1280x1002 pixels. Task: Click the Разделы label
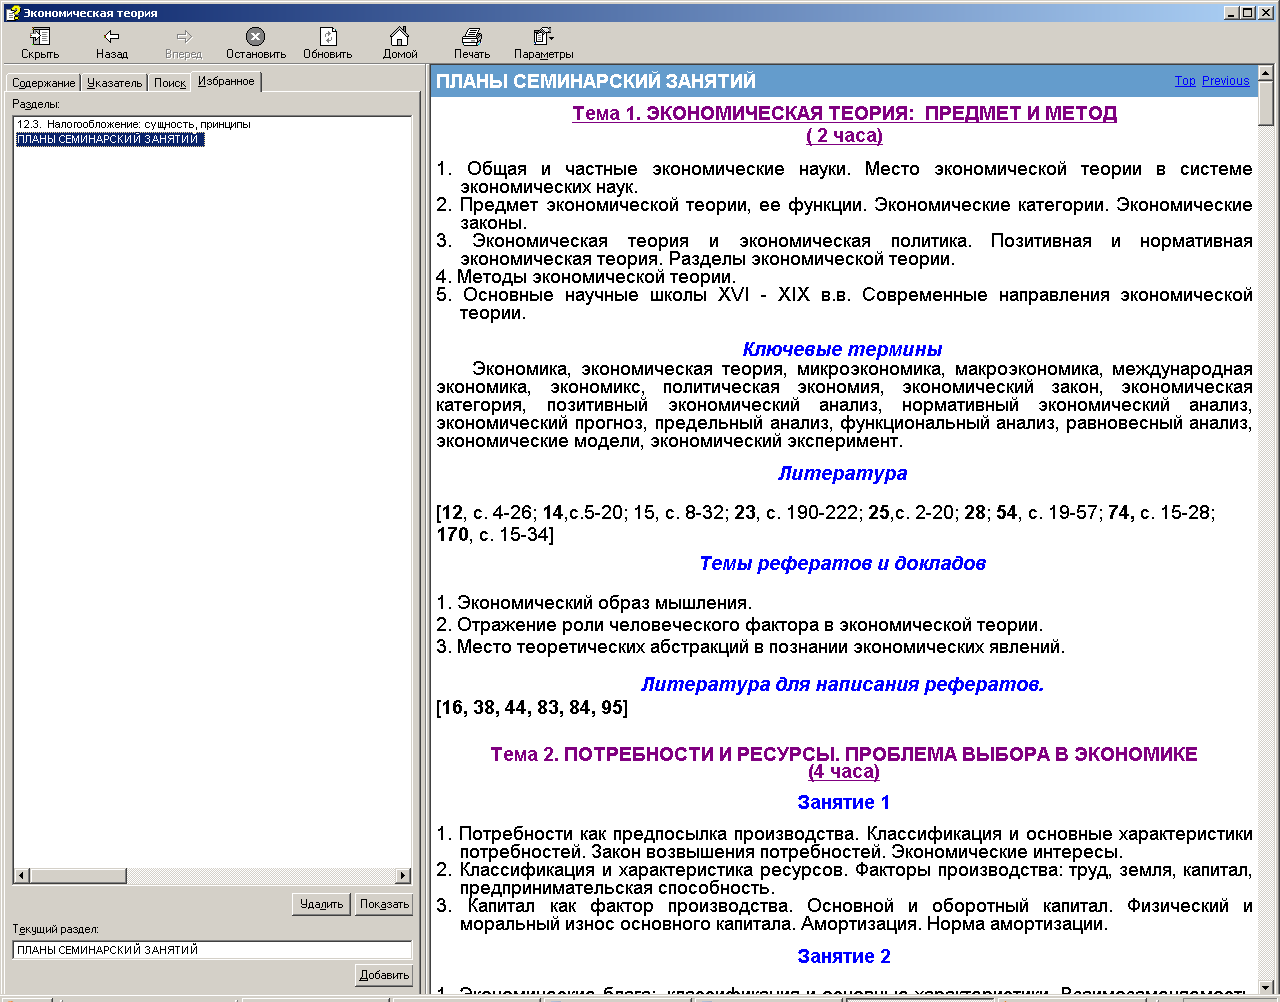click(x=36, y=104)
